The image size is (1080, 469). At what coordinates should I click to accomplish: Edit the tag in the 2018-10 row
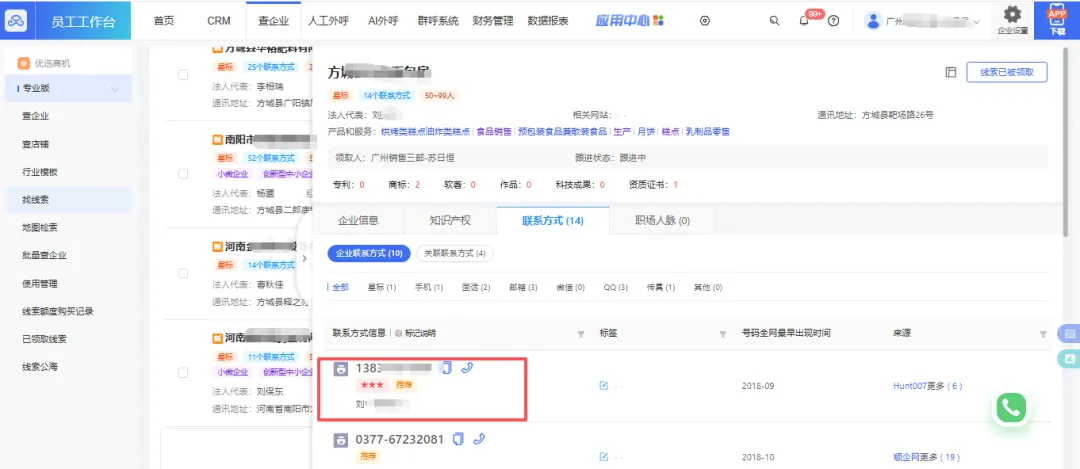pos(604,457)
